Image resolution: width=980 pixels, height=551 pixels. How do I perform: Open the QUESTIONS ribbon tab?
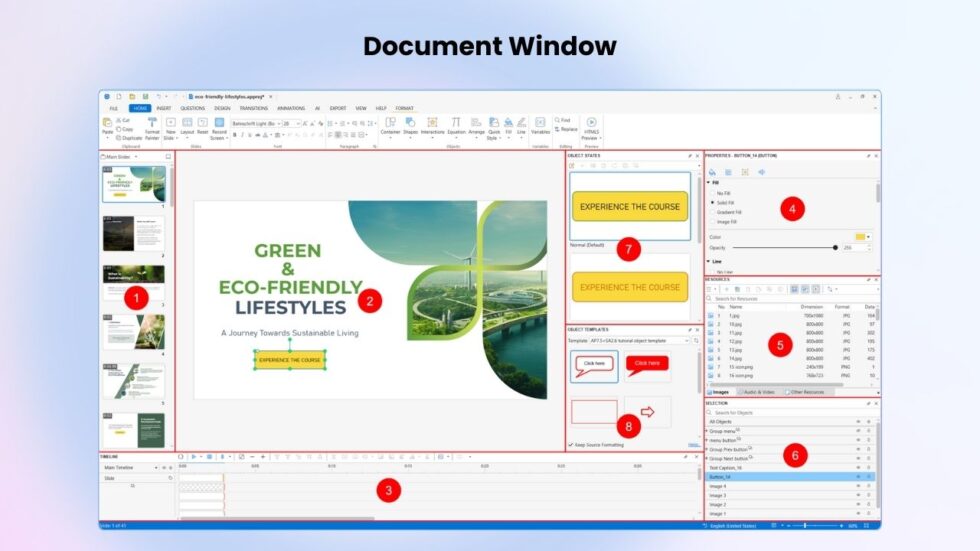tap(192, 109)
